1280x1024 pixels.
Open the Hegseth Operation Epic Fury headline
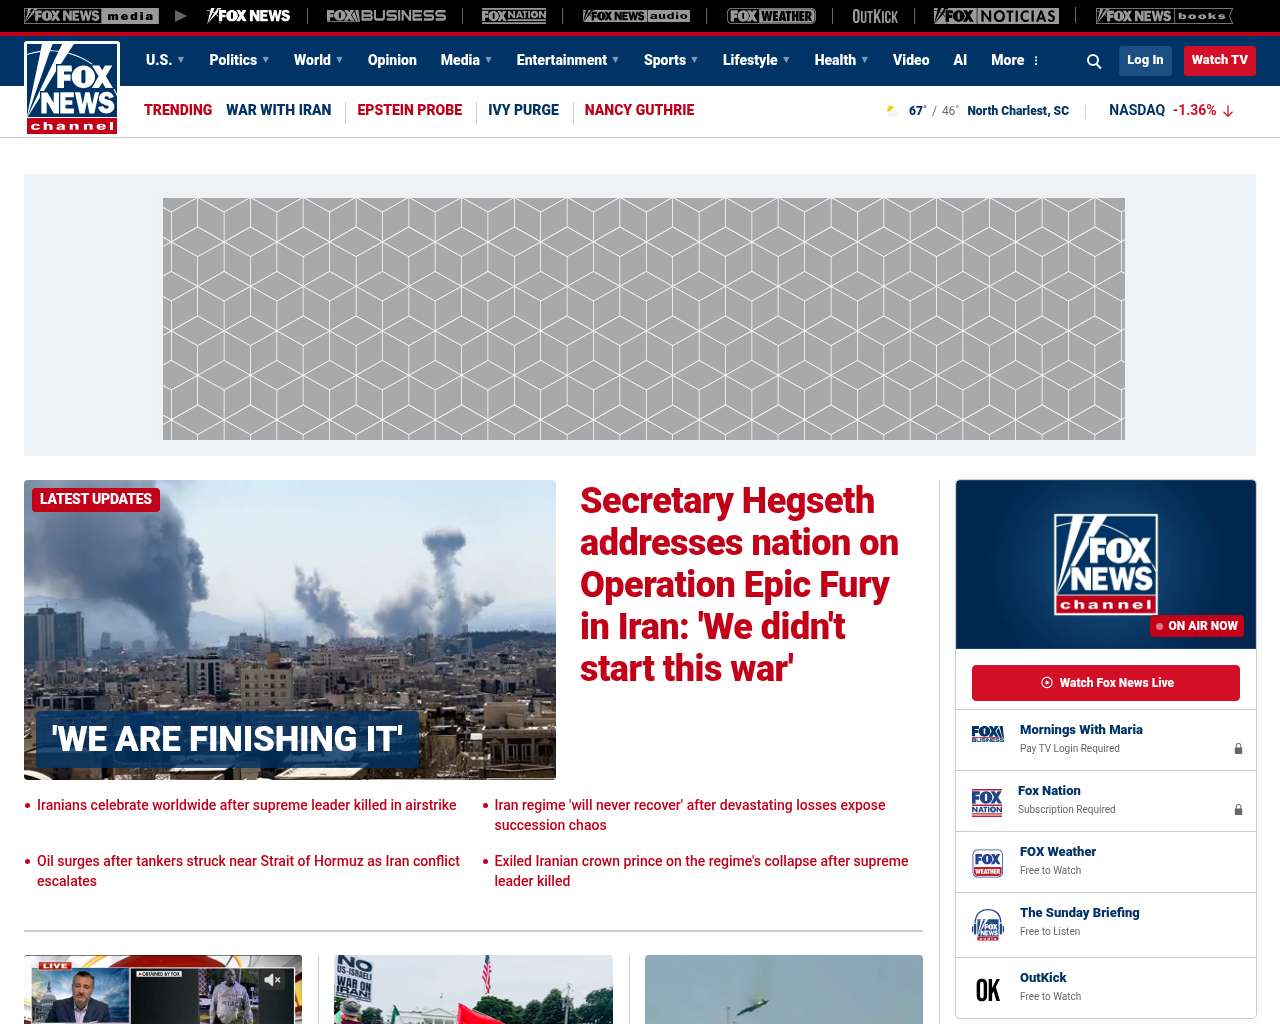click(x=739, y=584)
